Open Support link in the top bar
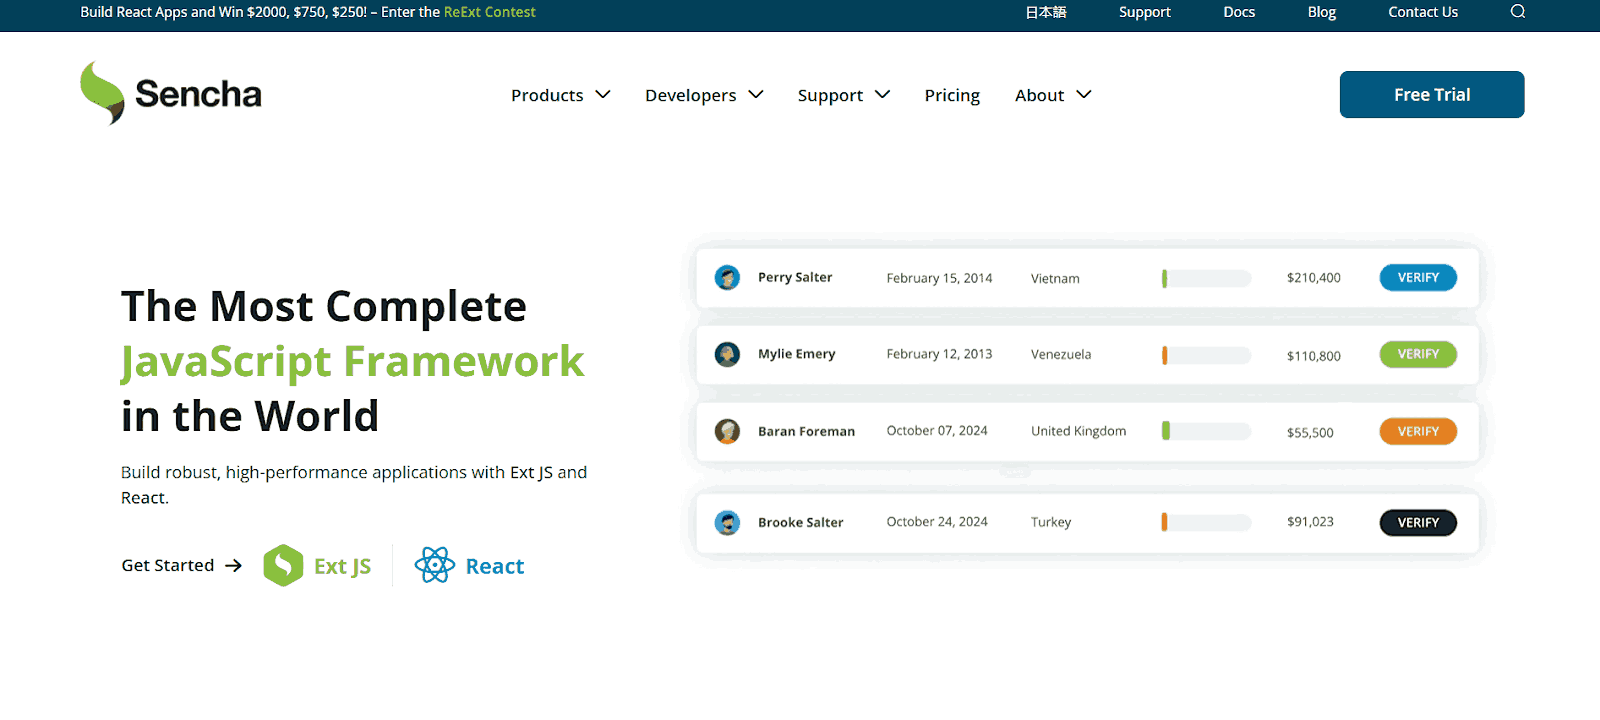Image resolution: width=1600 pixels, height=720 pixels. click(1145, 12)
